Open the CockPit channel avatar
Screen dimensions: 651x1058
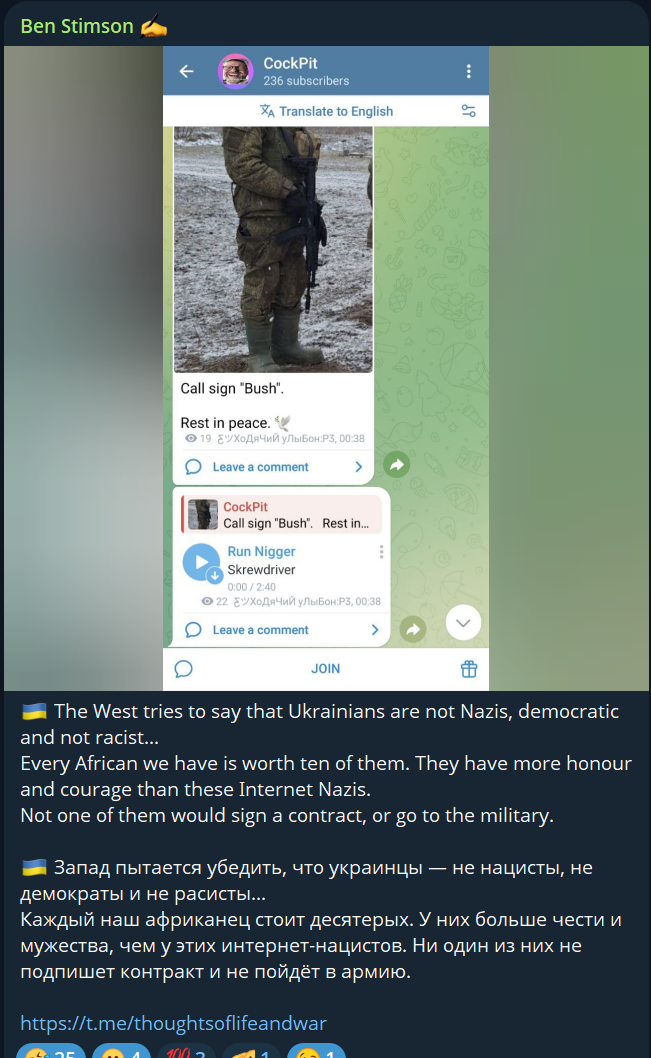[x=235, y=71]
